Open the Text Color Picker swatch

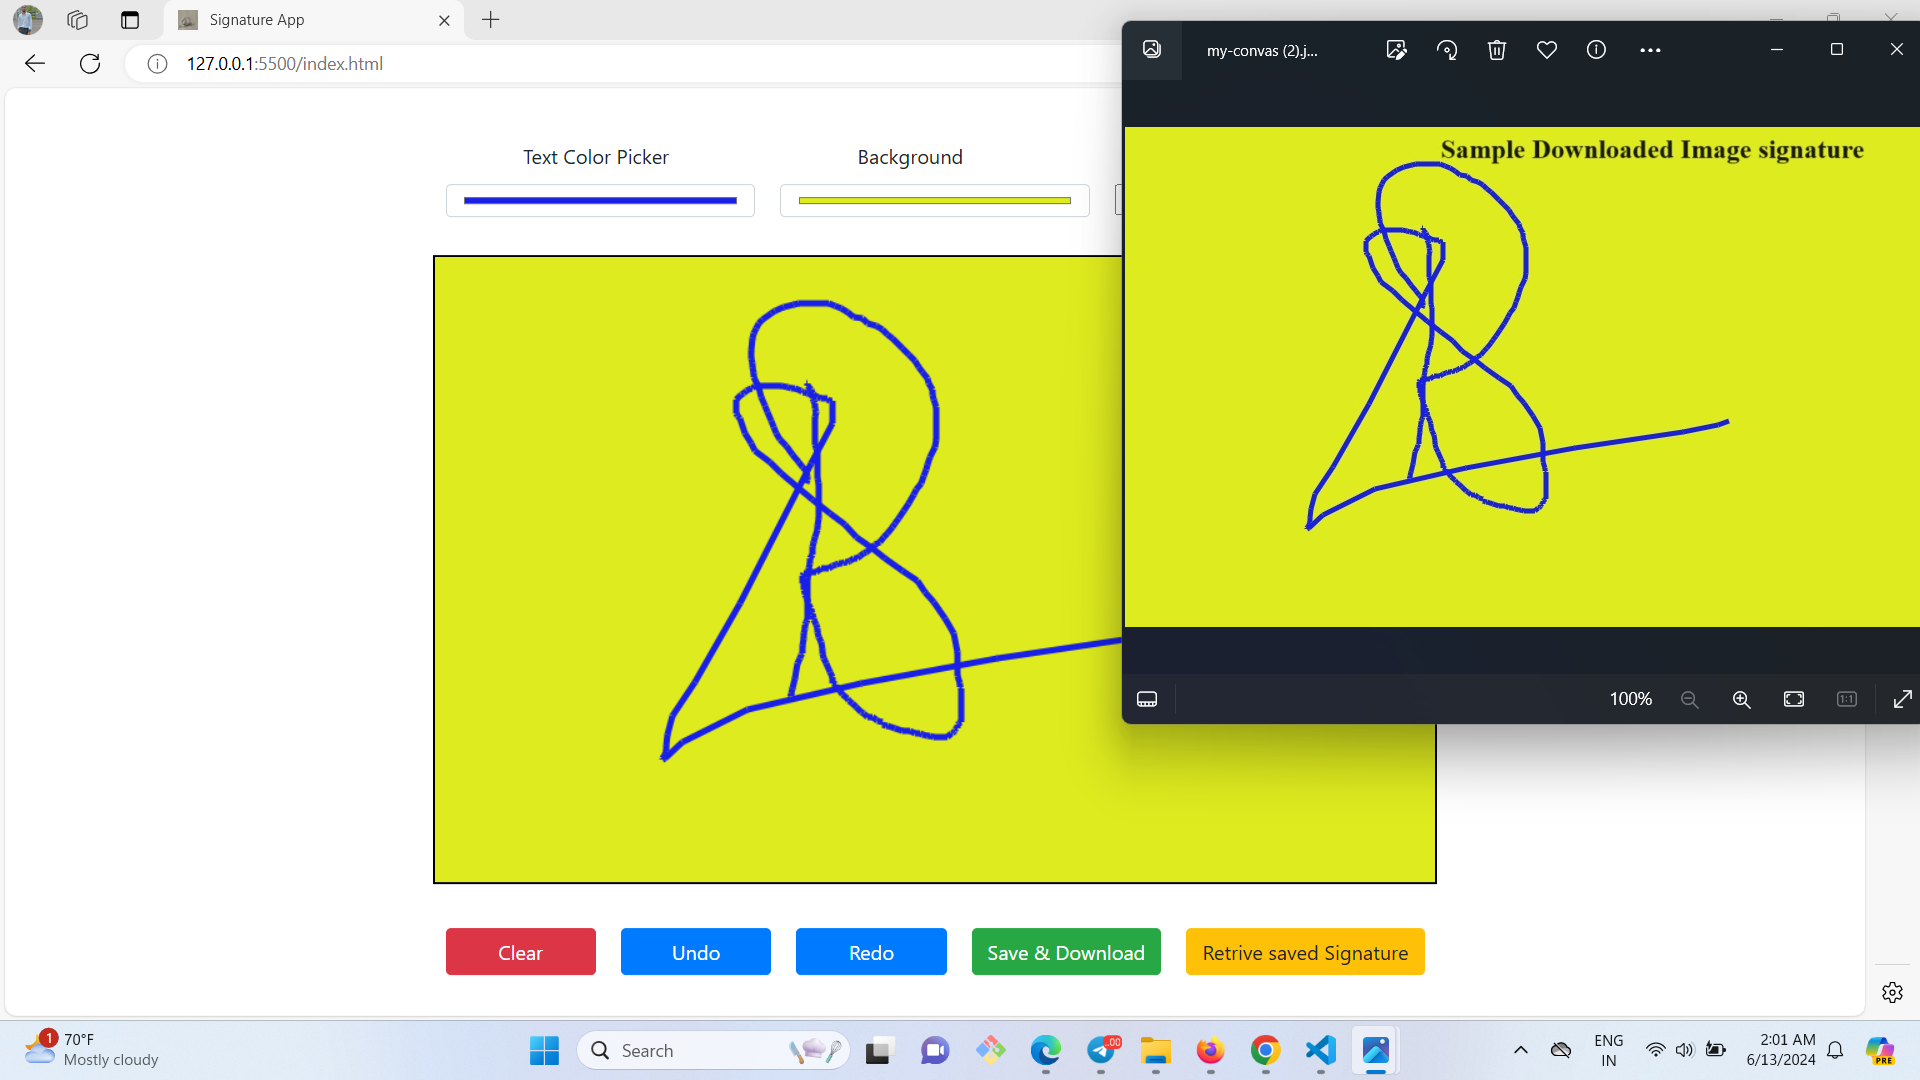pos(600,201)
